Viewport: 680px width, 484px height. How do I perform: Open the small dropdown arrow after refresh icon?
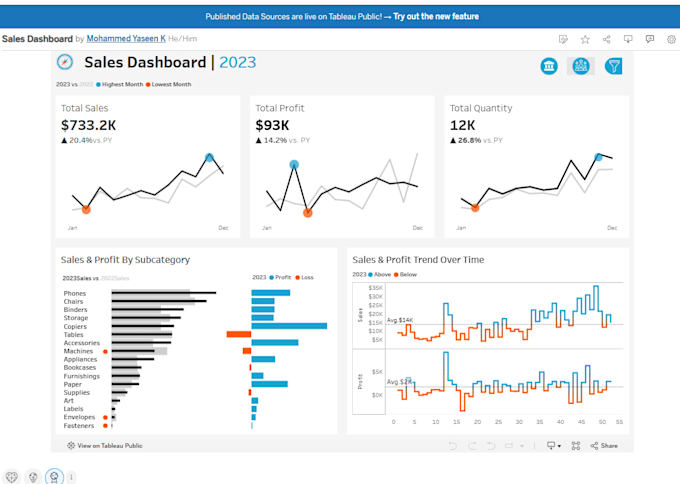(x=522, y=446)
